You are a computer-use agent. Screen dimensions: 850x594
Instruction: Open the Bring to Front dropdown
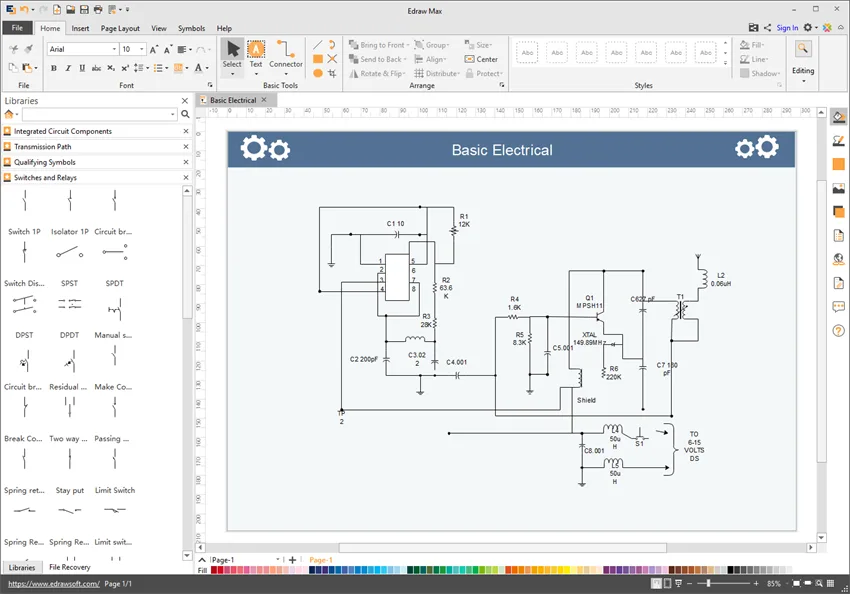pyautogui.click(x=379, y=45)
